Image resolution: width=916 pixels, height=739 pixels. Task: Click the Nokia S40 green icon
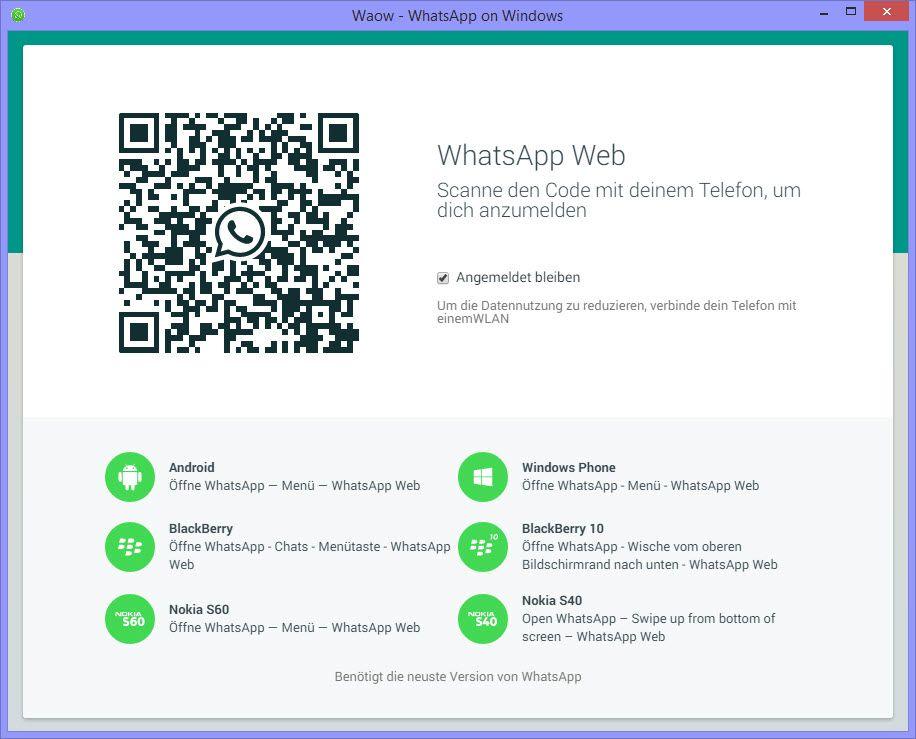pos(483,619)
